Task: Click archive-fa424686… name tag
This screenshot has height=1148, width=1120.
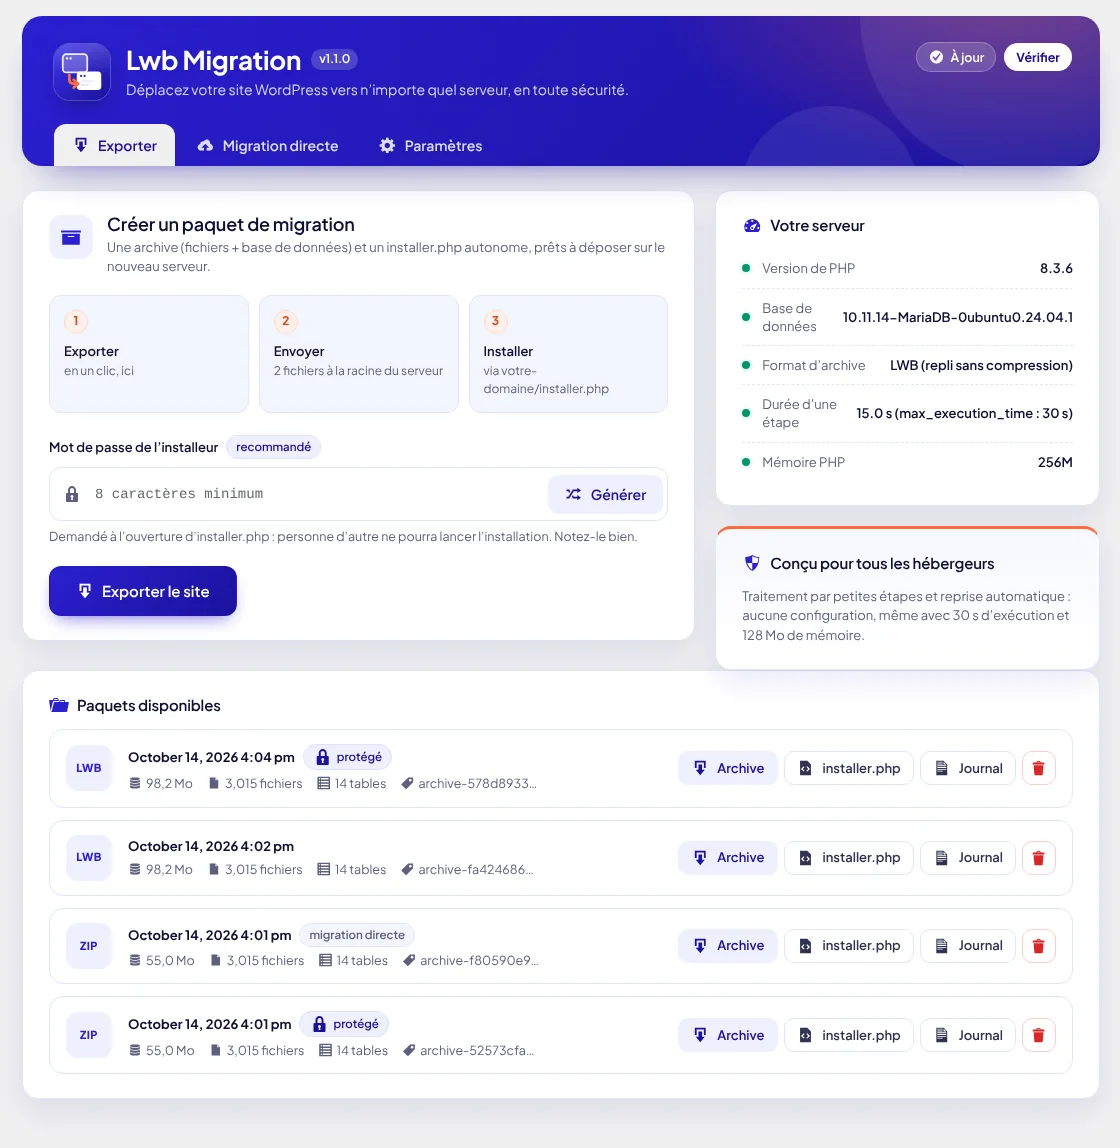Action: [468, 869]
